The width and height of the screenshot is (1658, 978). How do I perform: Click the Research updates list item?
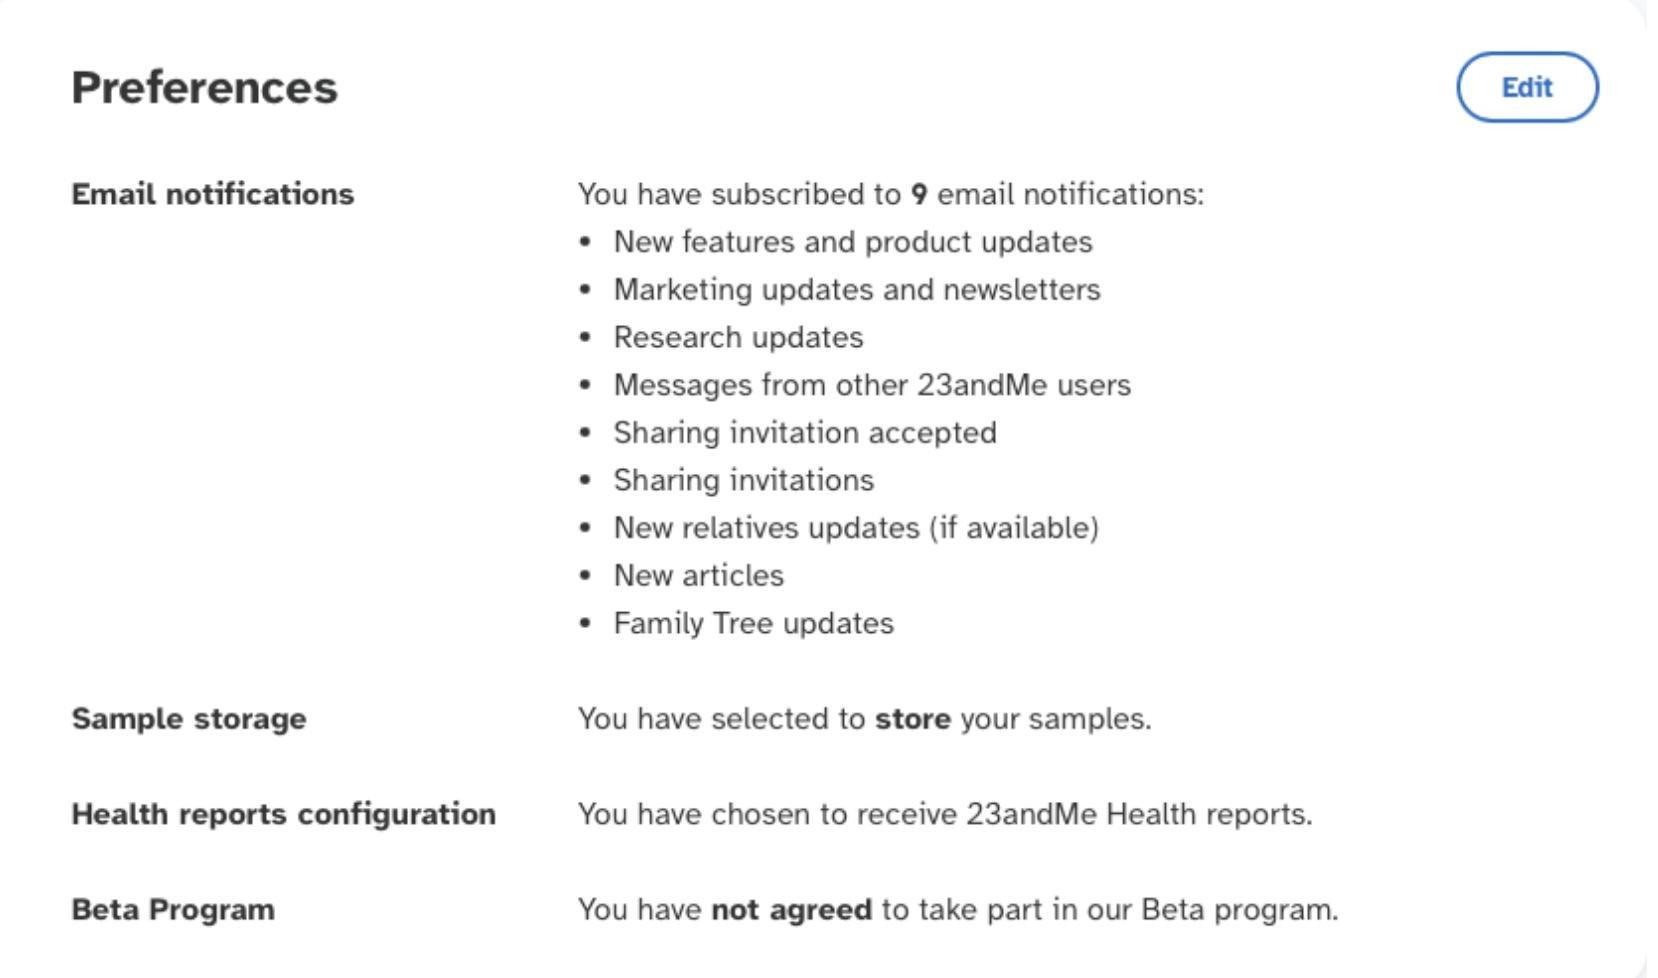[738, 338]
